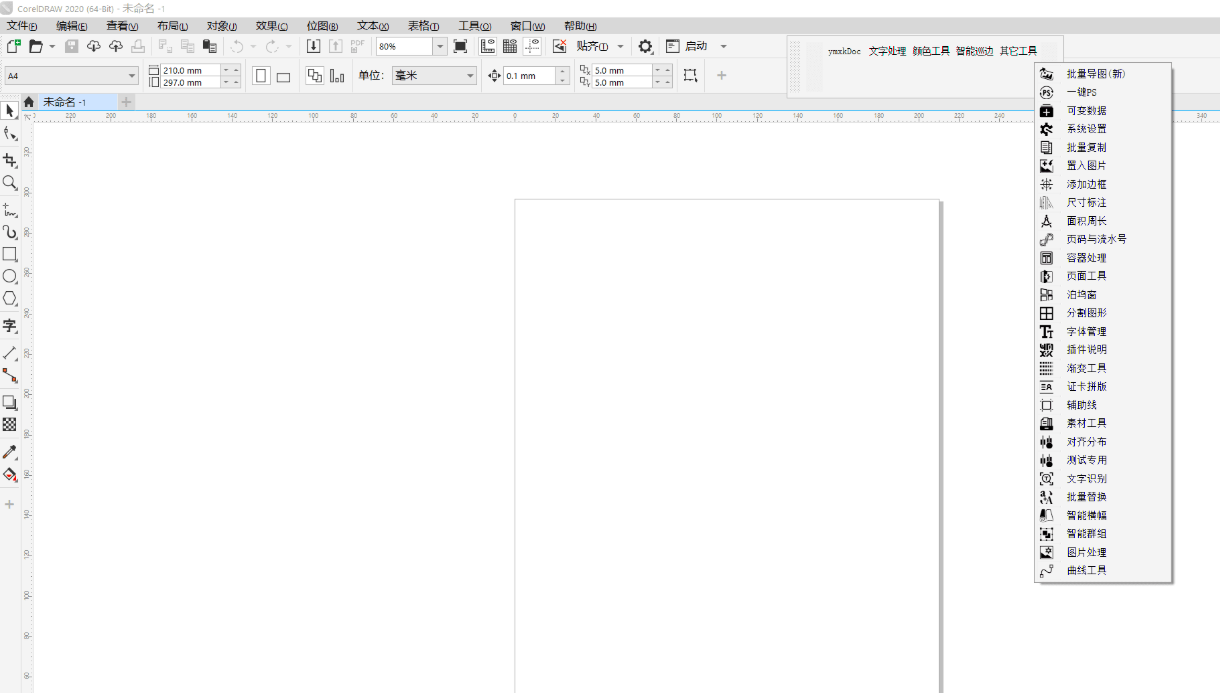Add new document with plus tab
The image size is (1220, 693).
(x=126, y=102)
